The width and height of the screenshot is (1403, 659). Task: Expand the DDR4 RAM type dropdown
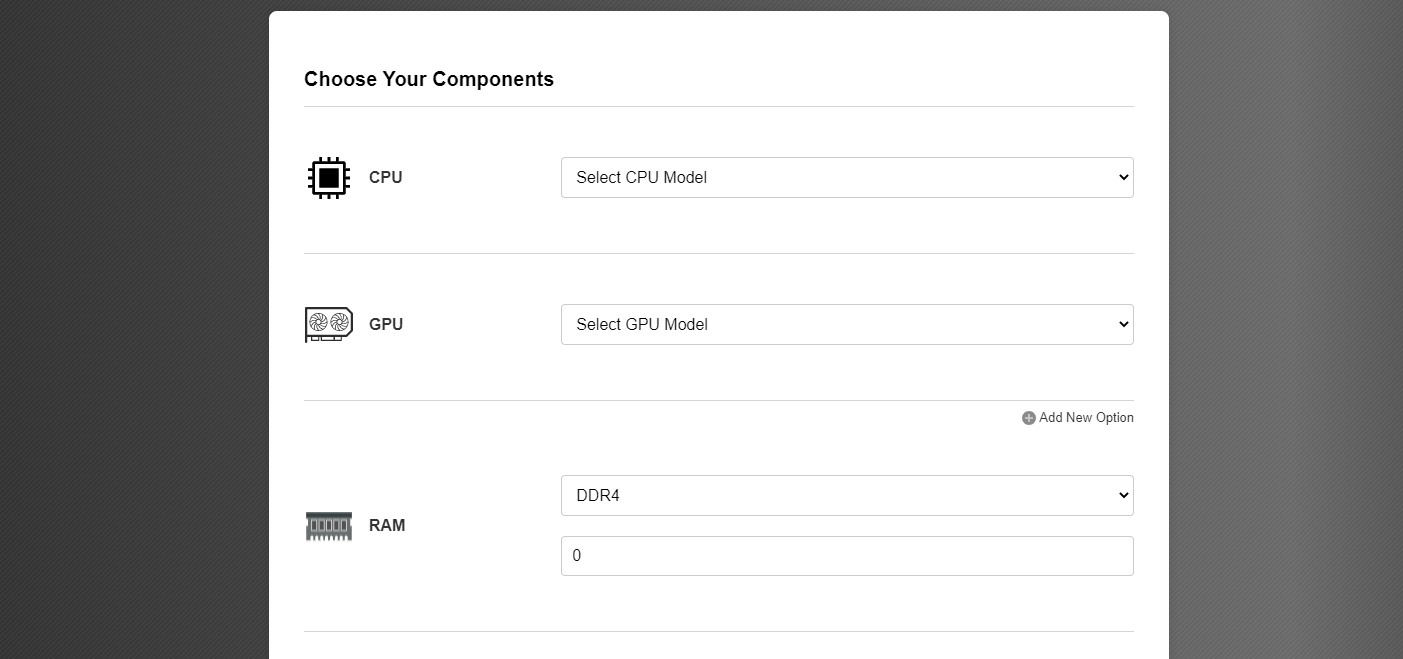[846, 496]
